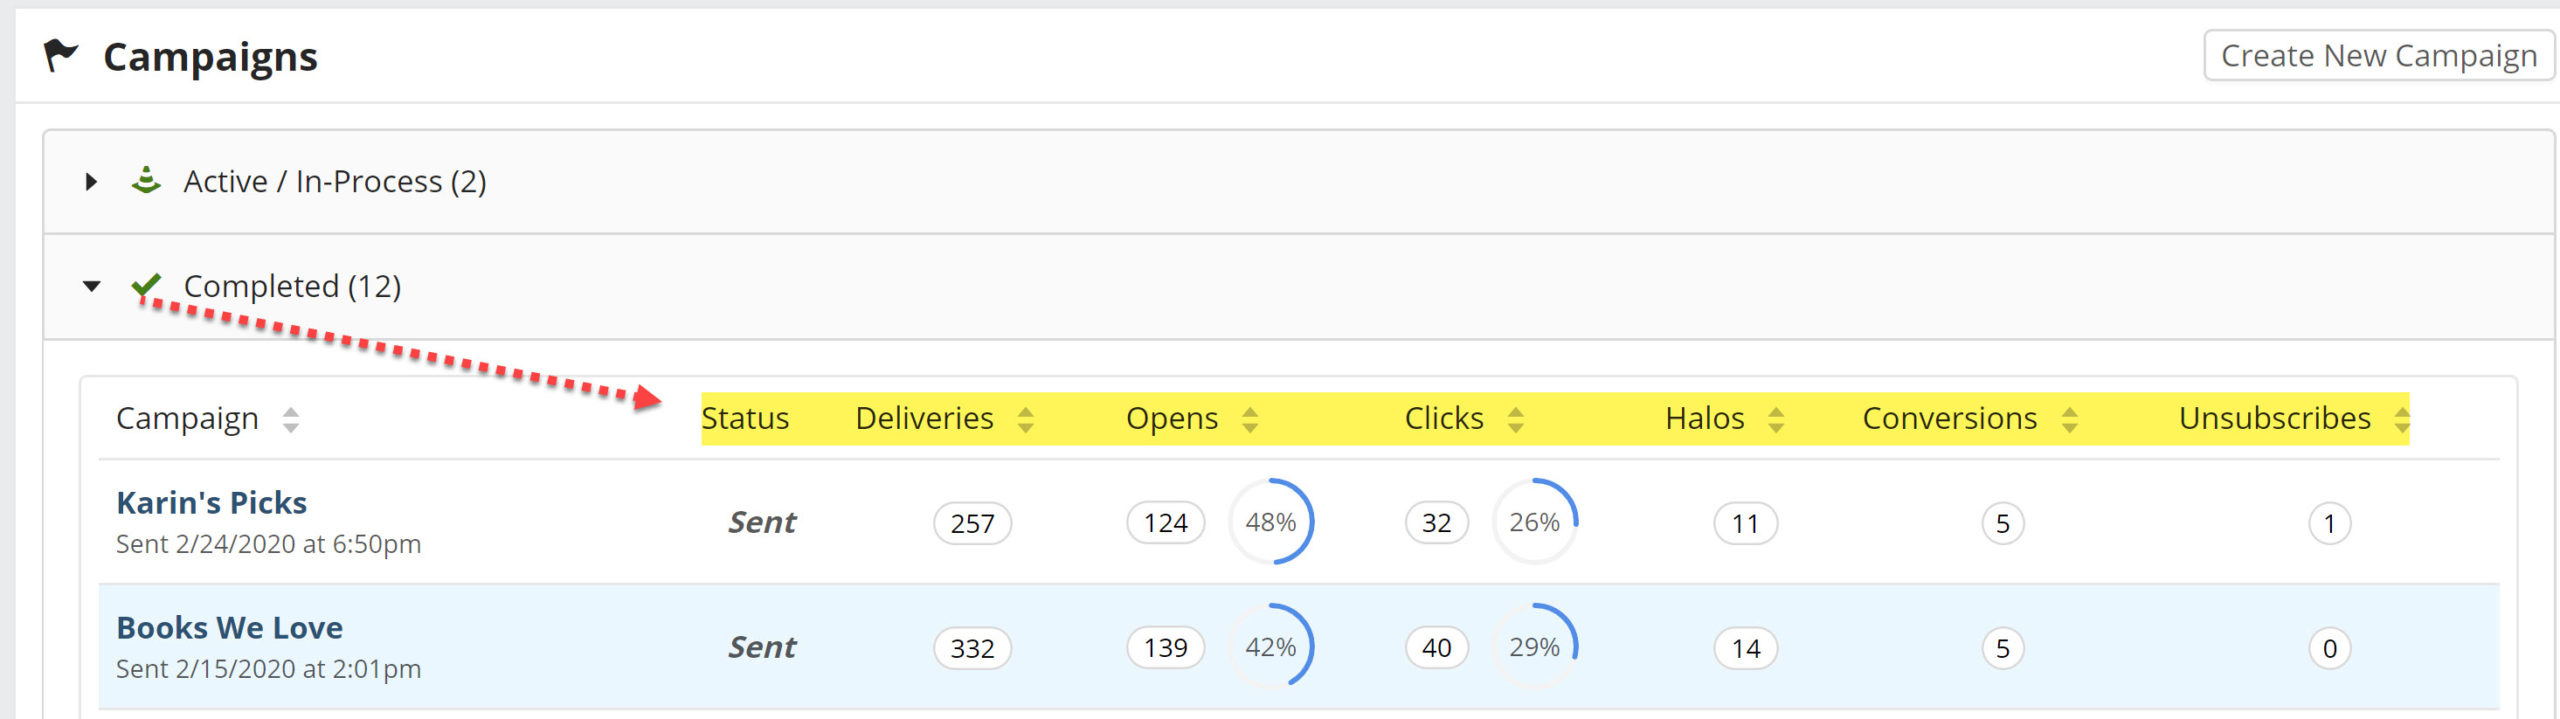Click the green Completed checkmark icon

tap(146, 286)
